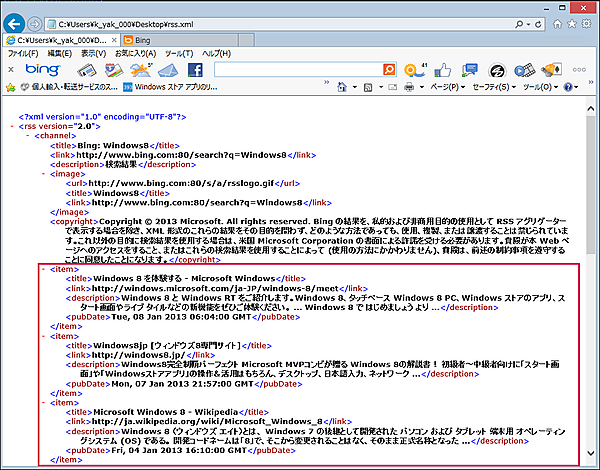Collapse the image XML node
This screenshot has width=600, height=470.
[43, 174]
